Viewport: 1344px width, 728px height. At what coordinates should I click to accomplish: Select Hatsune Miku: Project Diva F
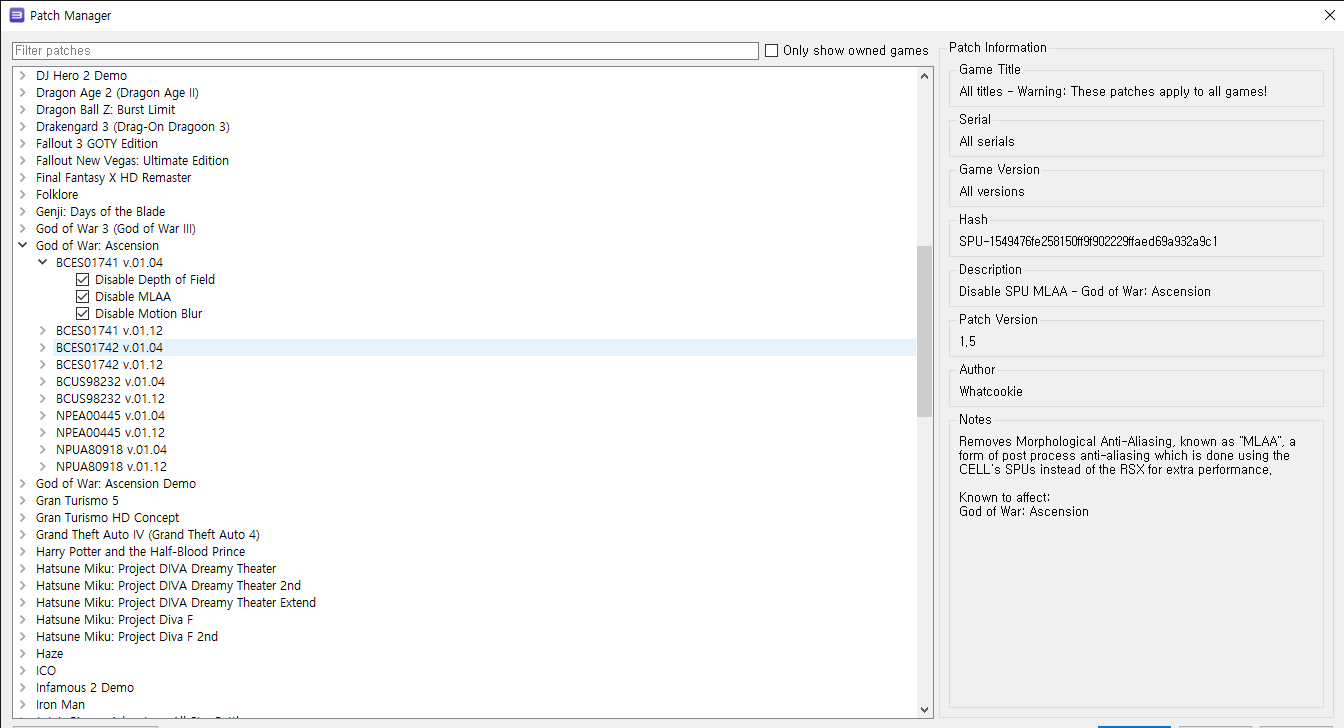point(115,620)
